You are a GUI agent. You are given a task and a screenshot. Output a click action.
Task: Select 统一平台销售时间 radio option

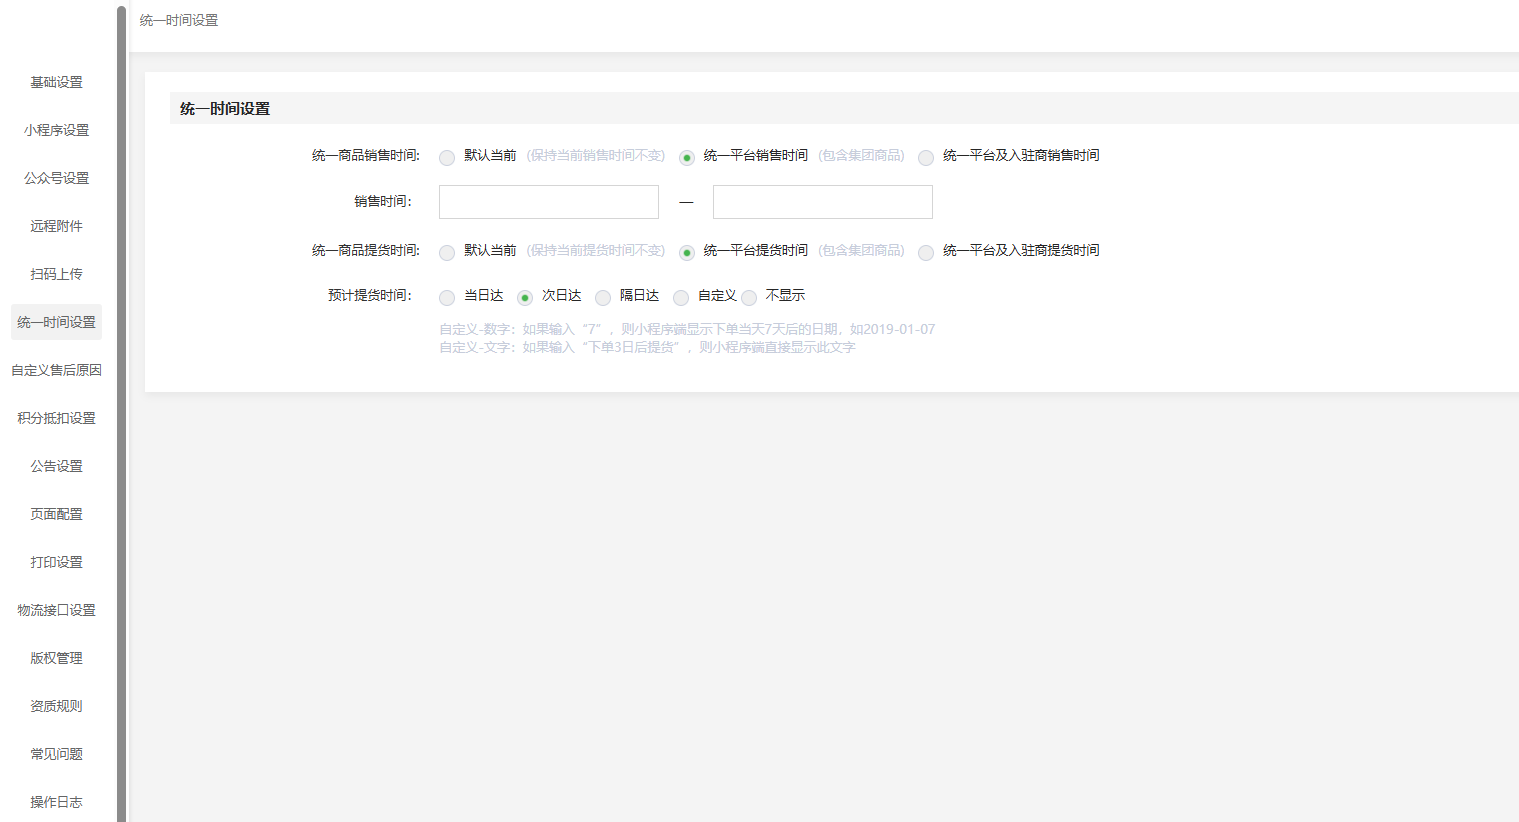click(x=687, y=158)
